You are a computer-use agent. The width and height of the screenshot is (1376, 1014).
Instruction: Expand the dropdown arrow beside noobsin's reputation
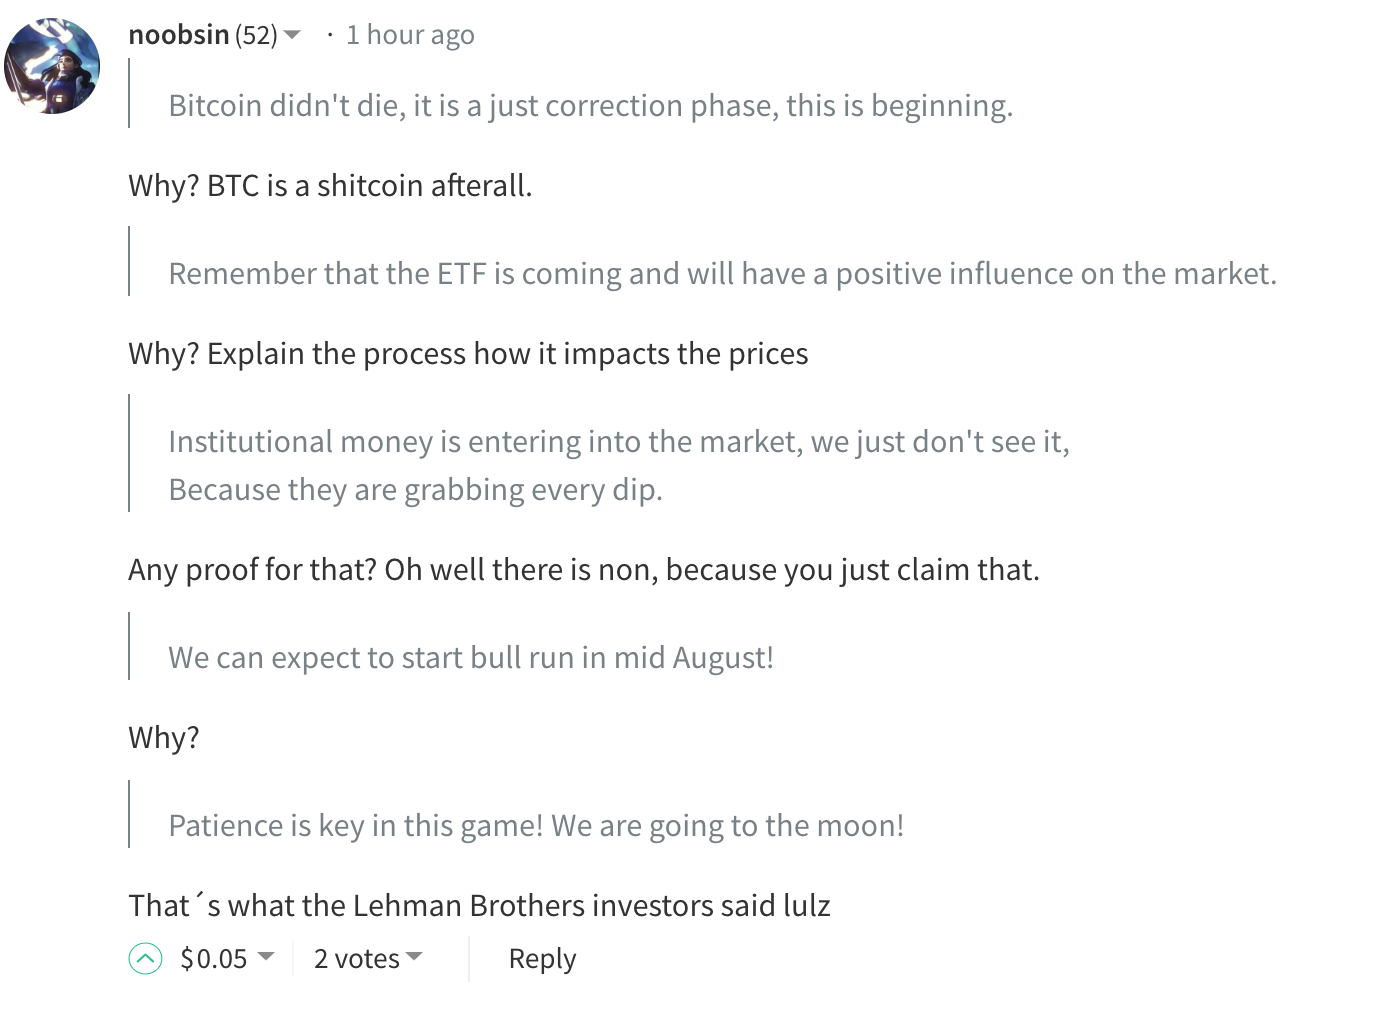point(292,35)
